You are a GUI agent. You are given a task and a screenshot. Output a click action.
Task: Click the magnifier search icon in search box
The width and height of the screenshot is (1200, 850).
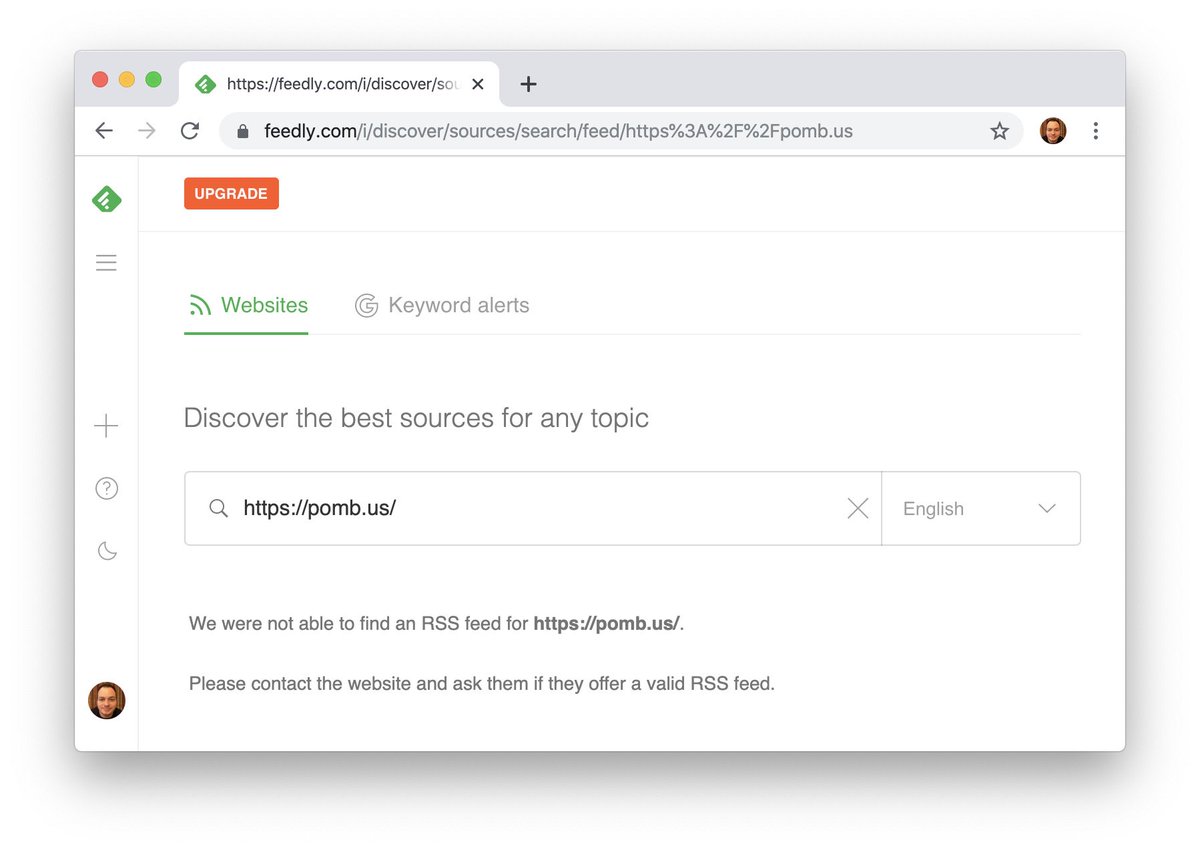[x=218, y=508]
